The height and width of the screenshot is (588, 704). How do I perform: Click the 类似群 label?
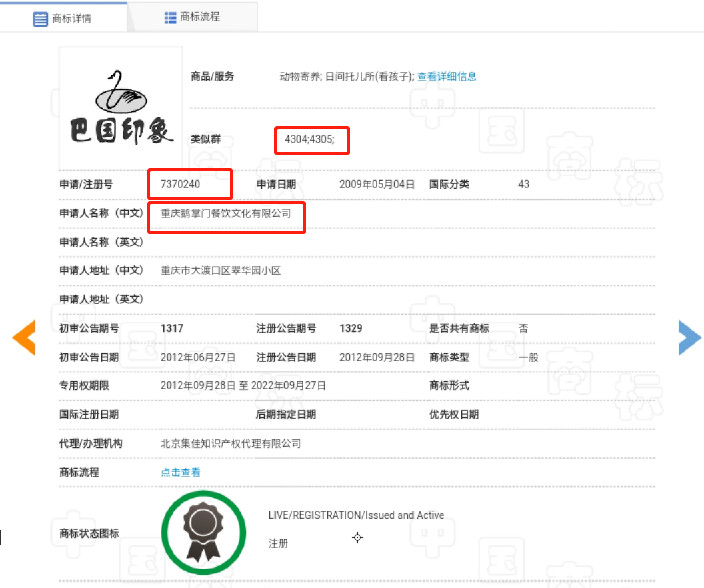206,139
